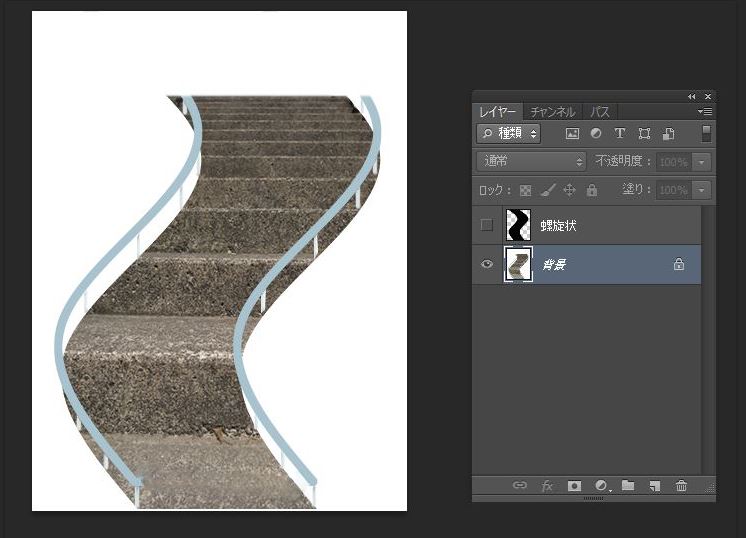Viewport: 746px width, 538px height.
Task: Open the fx layer style menu
Action: click(x=547, y=486)
